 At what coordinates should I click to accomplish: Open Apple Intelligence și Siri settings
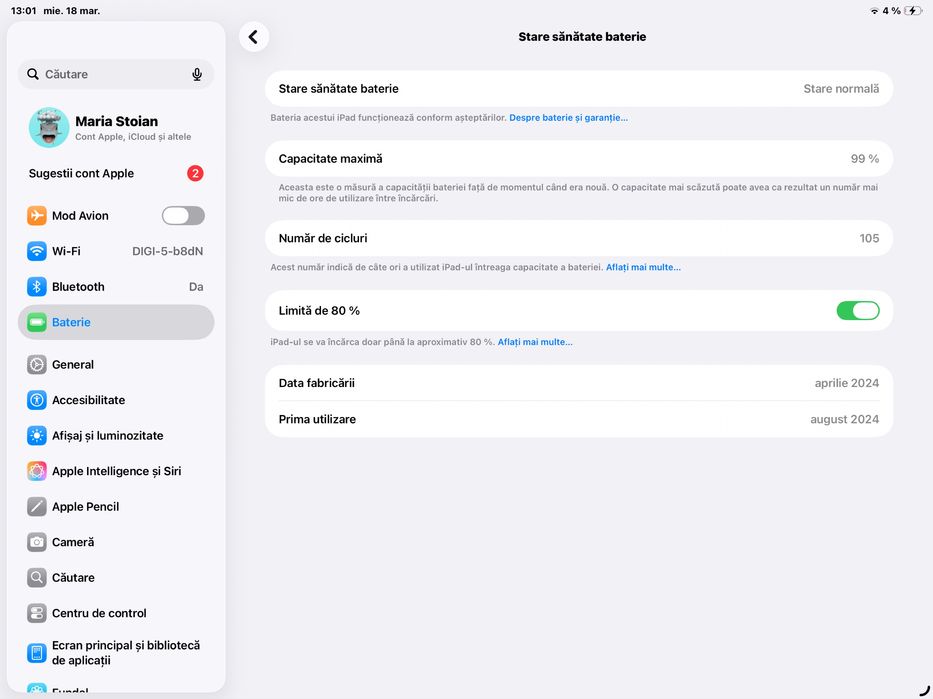116,471
